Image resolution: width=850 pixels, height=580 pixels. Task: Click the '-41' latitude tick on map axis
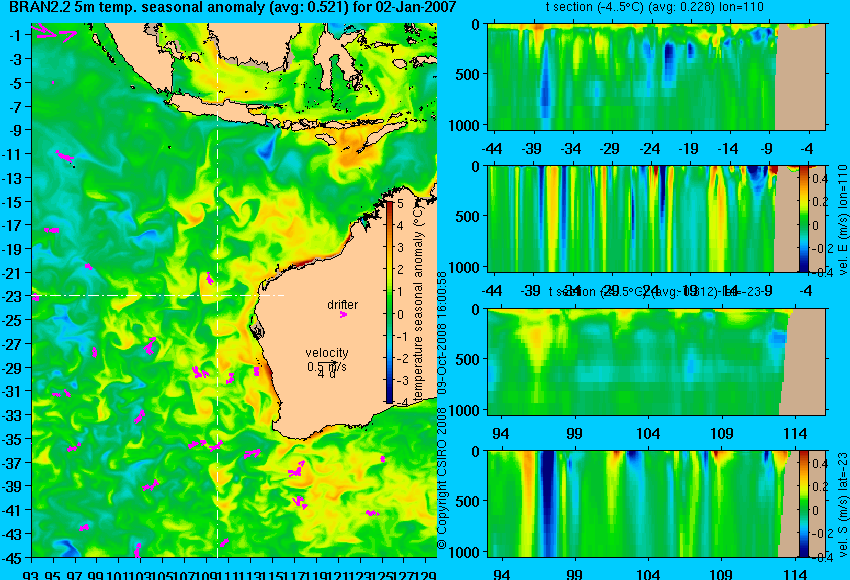click(x=12, y=510)
